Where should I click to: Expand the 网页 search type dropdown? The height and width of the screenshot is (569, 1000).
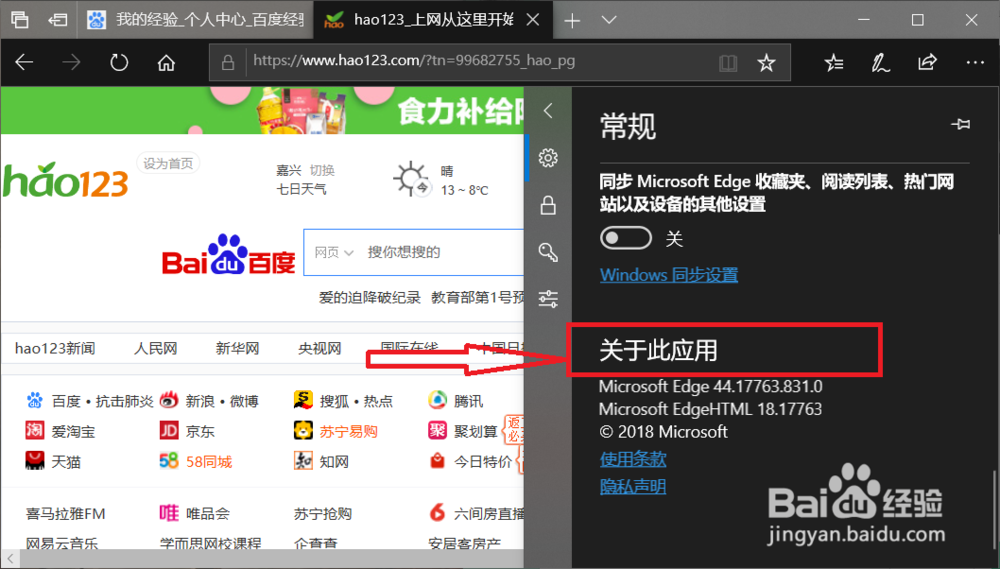click(x=334, y=252)
